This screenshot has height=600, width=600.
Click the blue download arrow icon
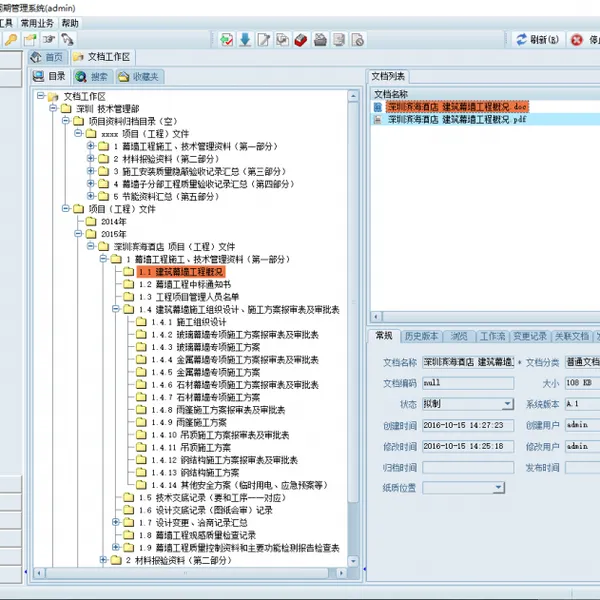(245, 40)
